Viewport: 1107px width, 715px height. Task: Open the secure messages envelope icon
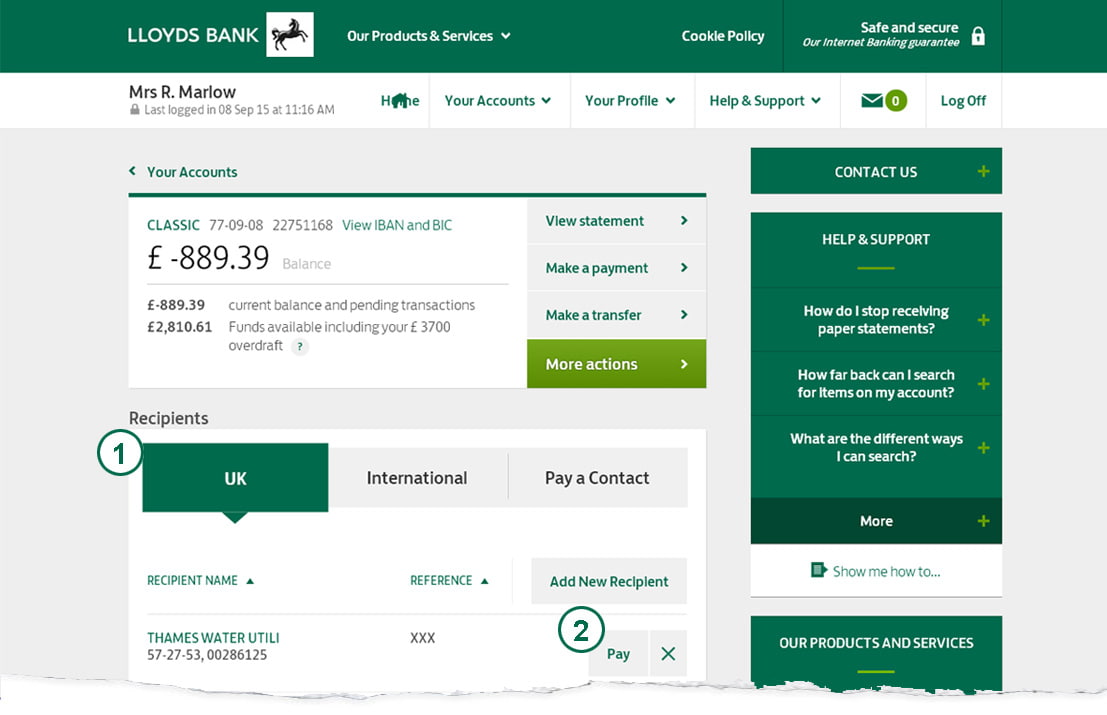(x=874, y=100)
